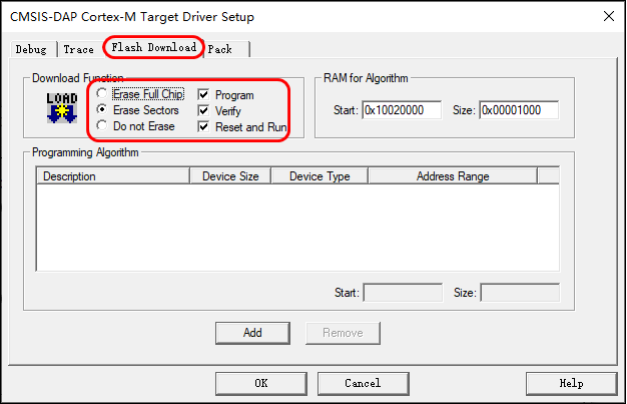Toggle the Reset and Run checkbox
Image resolution: width=627 pixels, height=404 pixels.
pyautogui.click(x=204, y=127)
